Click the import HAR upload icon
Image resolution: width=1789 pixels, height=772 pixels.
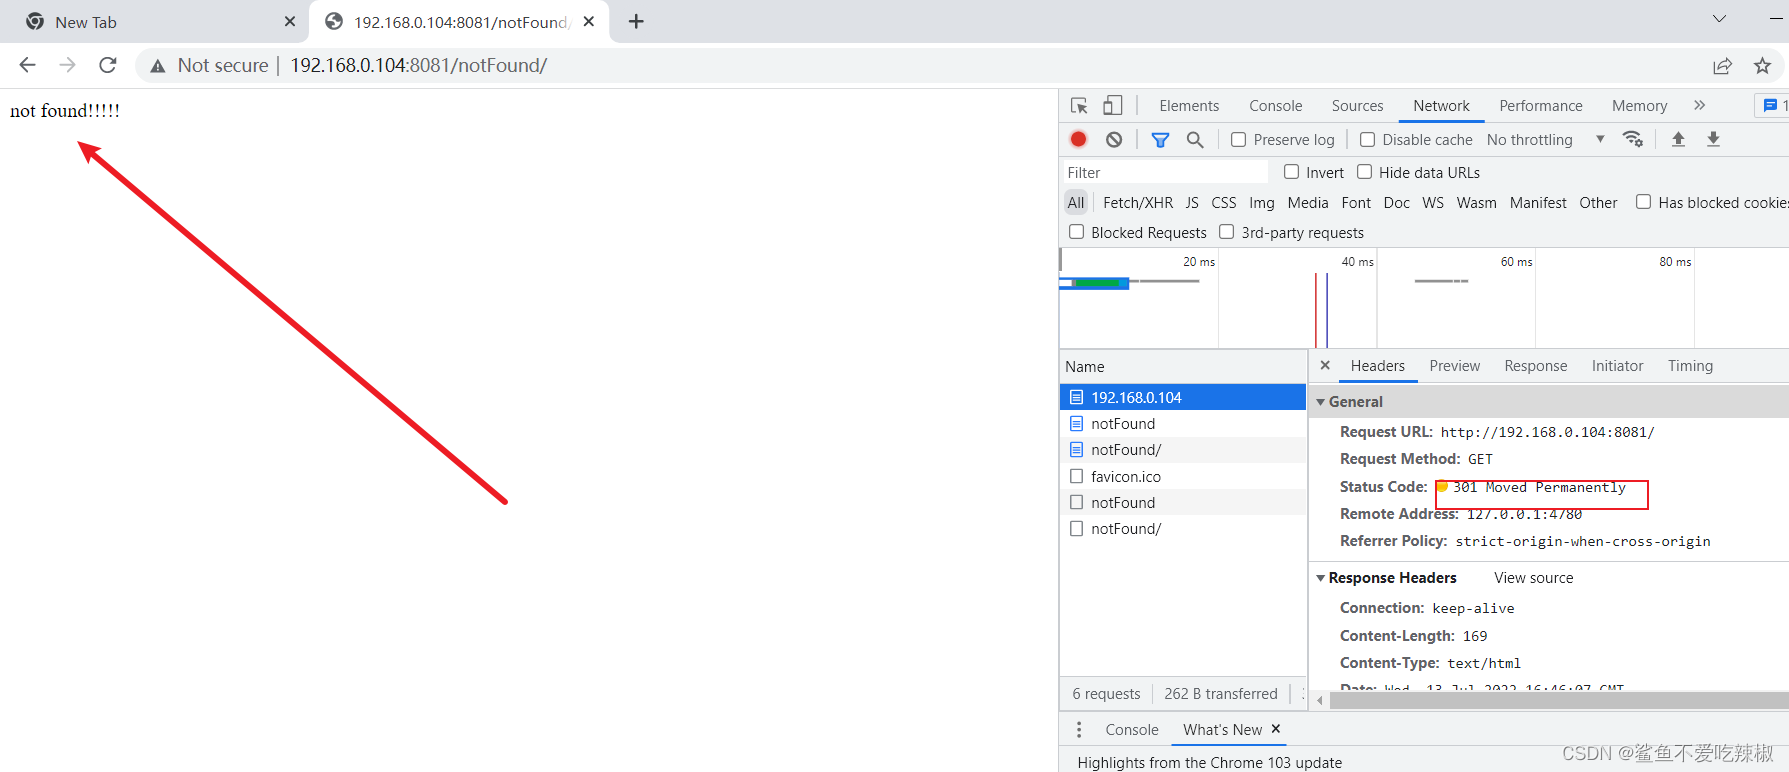(x=1678, y=139)
